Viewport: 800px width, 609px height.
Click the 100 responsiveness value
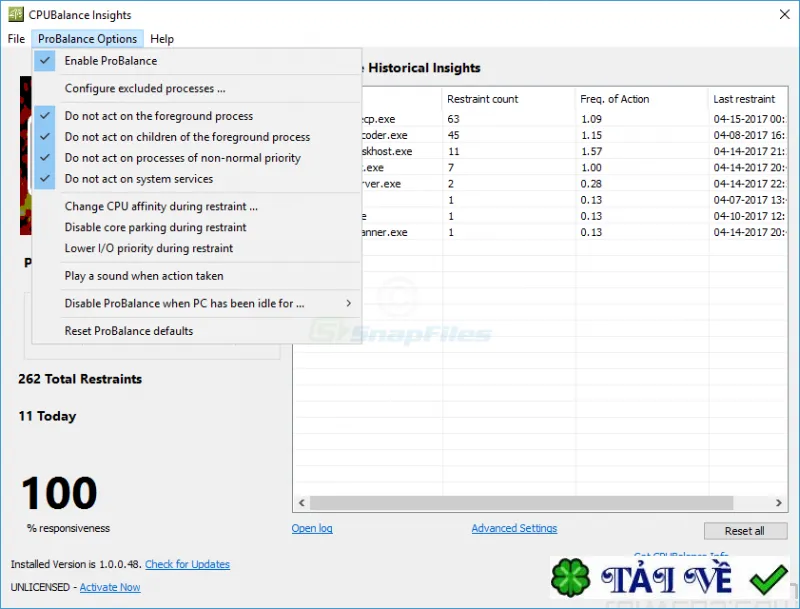click(x=59, y=493)
